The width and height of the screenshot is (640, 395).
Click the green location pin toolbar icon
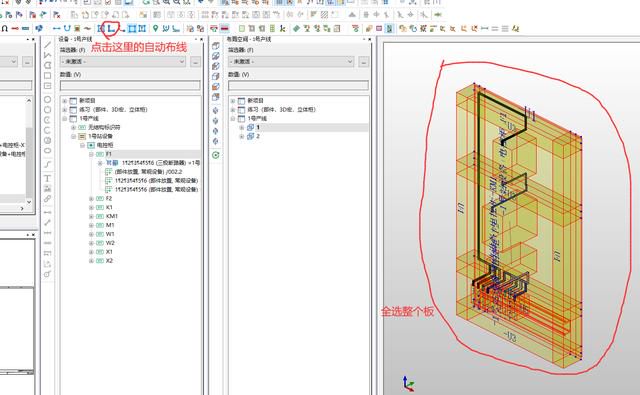pos(155,28)
